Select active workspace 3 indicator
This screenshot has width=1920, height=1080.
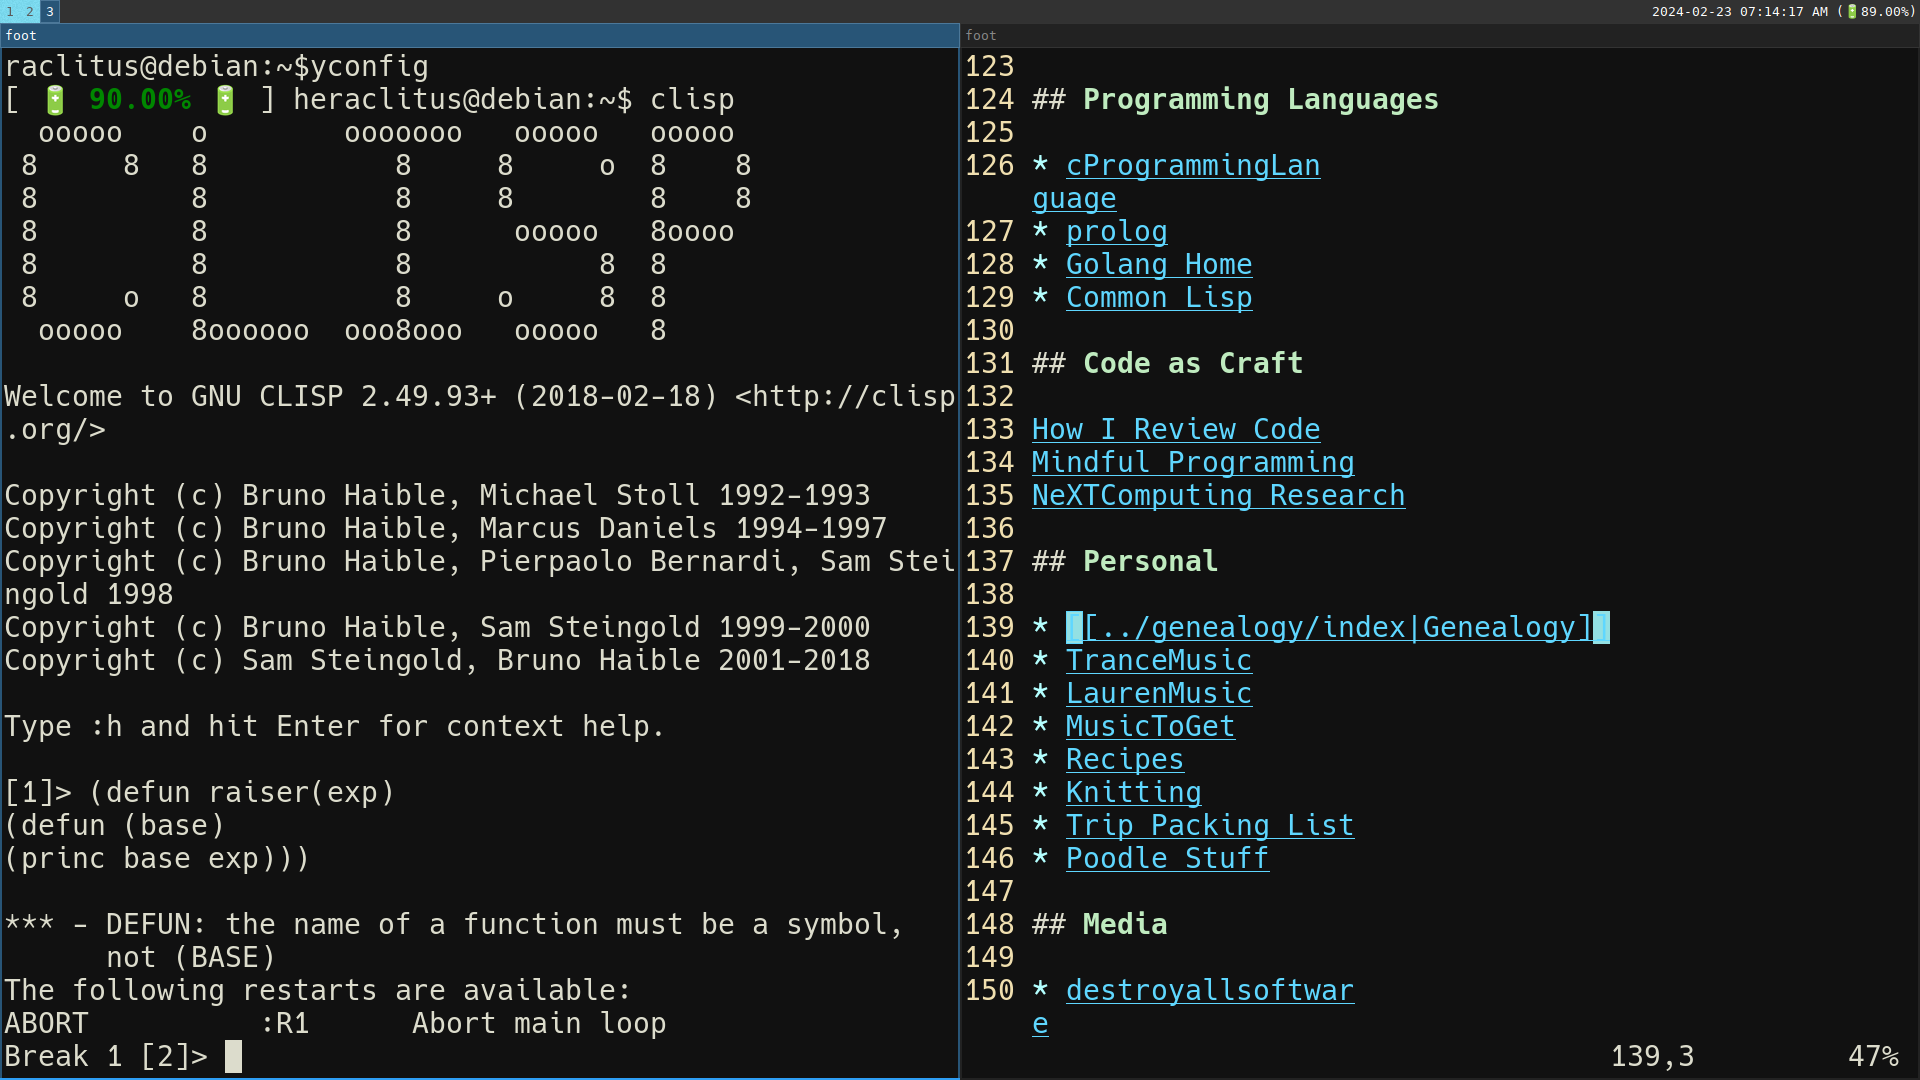pyautogui.click(x=50, y=11)
